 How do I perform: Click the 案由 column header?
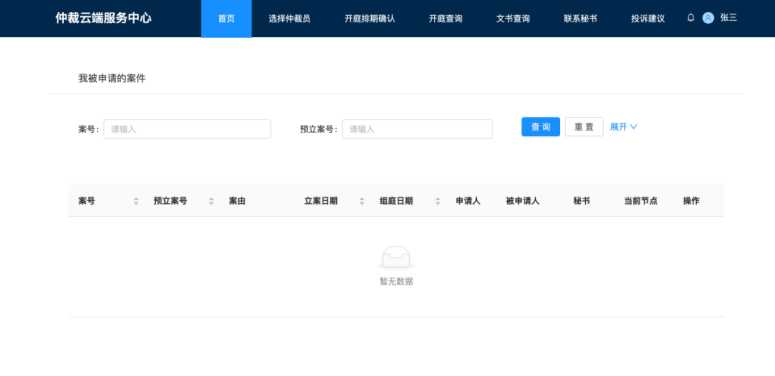coord(237,201)
